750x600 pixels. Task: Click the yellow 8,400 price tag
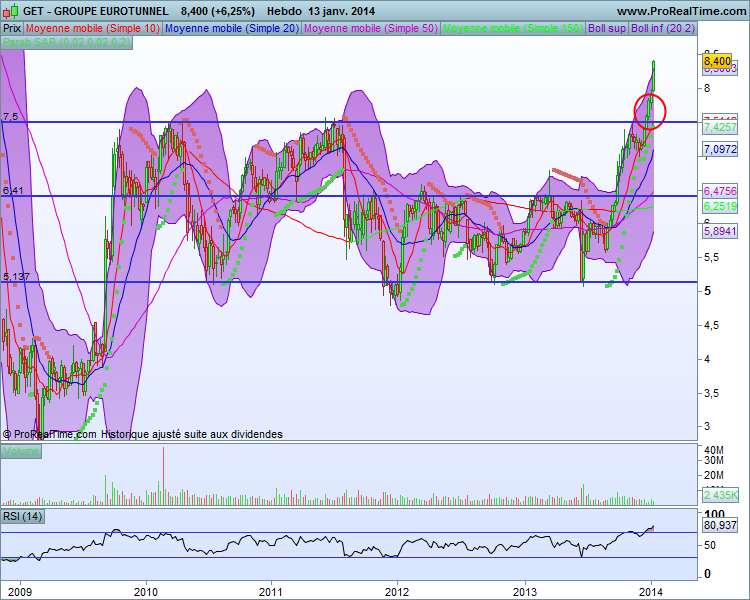point(717,61)
